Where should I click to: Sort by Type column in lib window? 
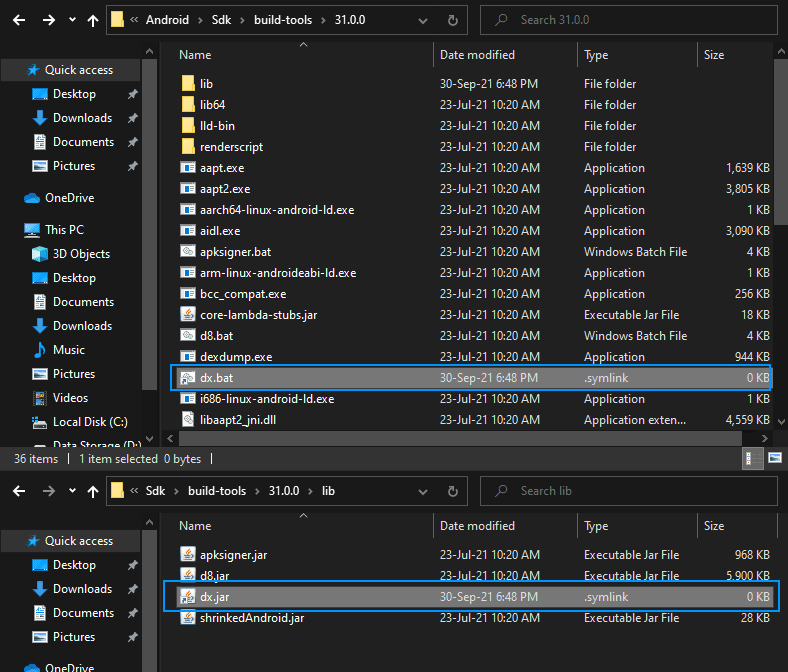(596, 526)
